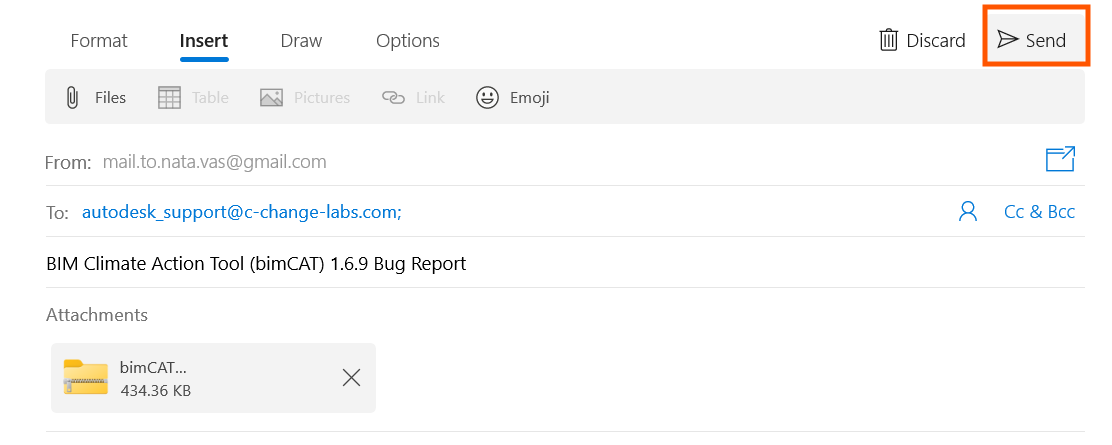Click the subject line Bug Report text
Image resolution: width=1112 pixels, height=445 pixels.
tap(256, 264)
